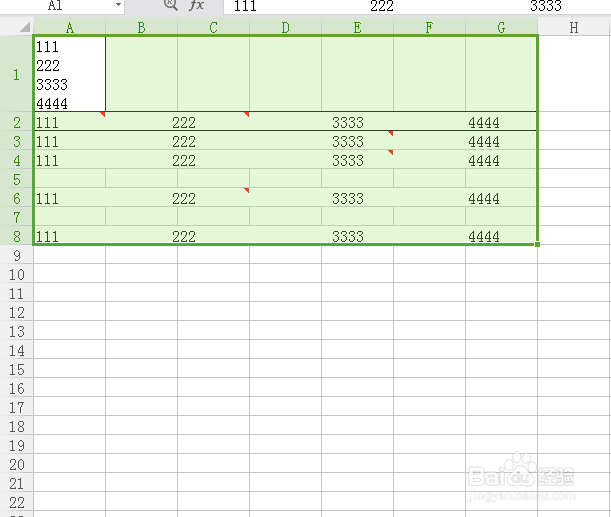Click the select-all corner triangle
Viewport: 611px width, 517px height.
25,27
